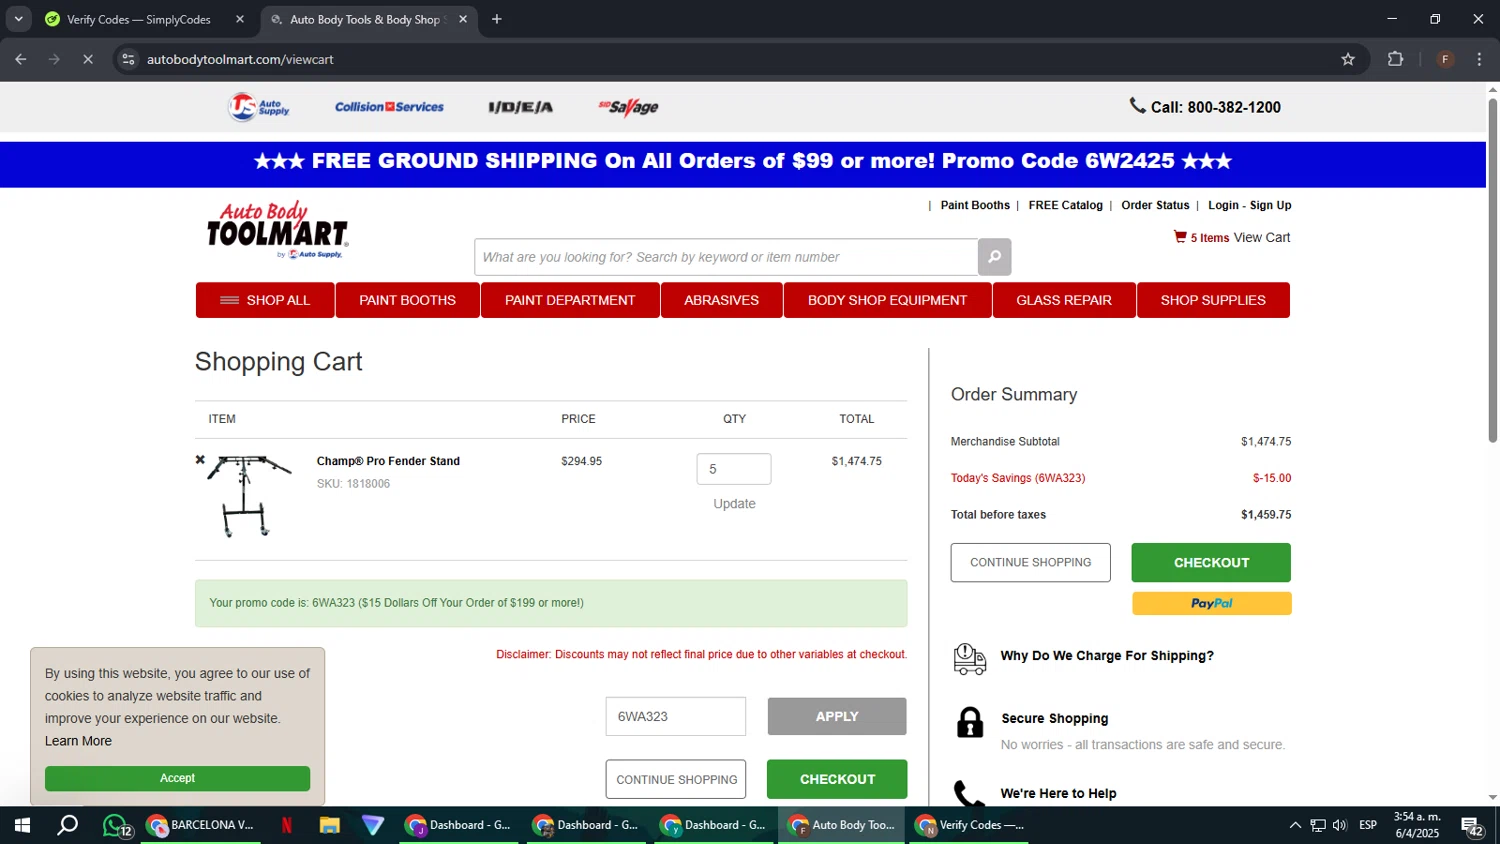Open Learn More cookie link

click(78, 741)
